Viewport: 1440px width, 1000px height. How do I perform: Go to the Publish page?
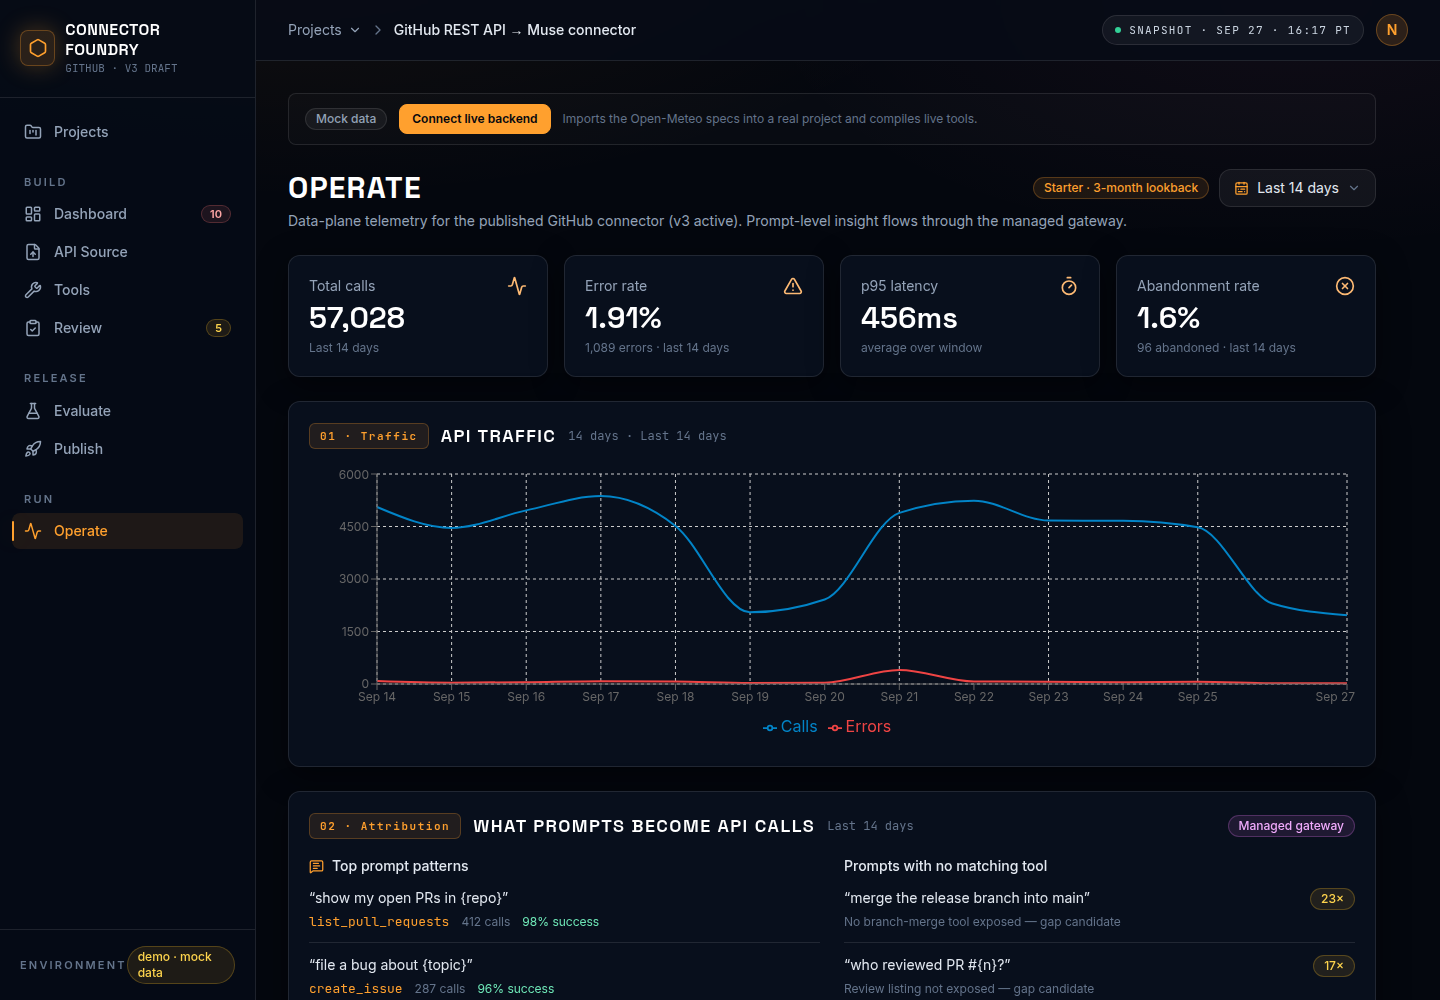coord(128,449)
